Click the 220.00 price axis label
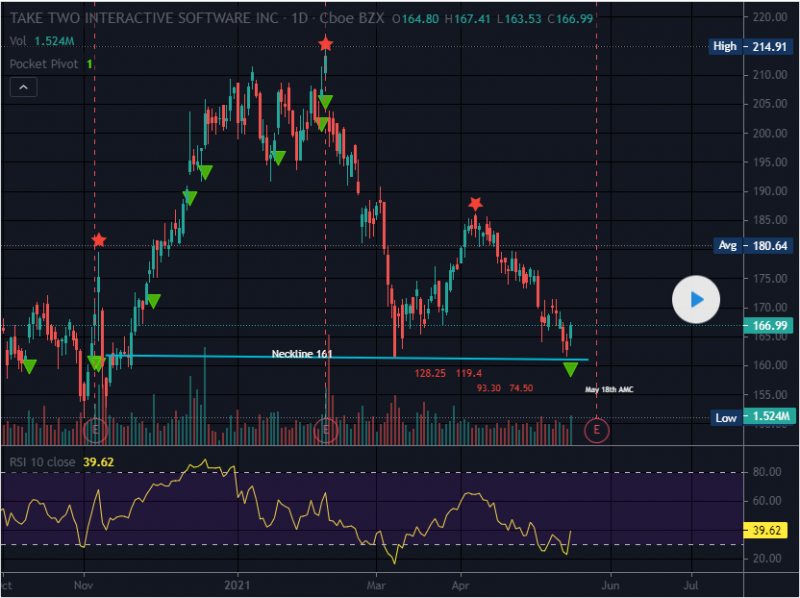This screenshot has height=598, width=800. [770, 17]
